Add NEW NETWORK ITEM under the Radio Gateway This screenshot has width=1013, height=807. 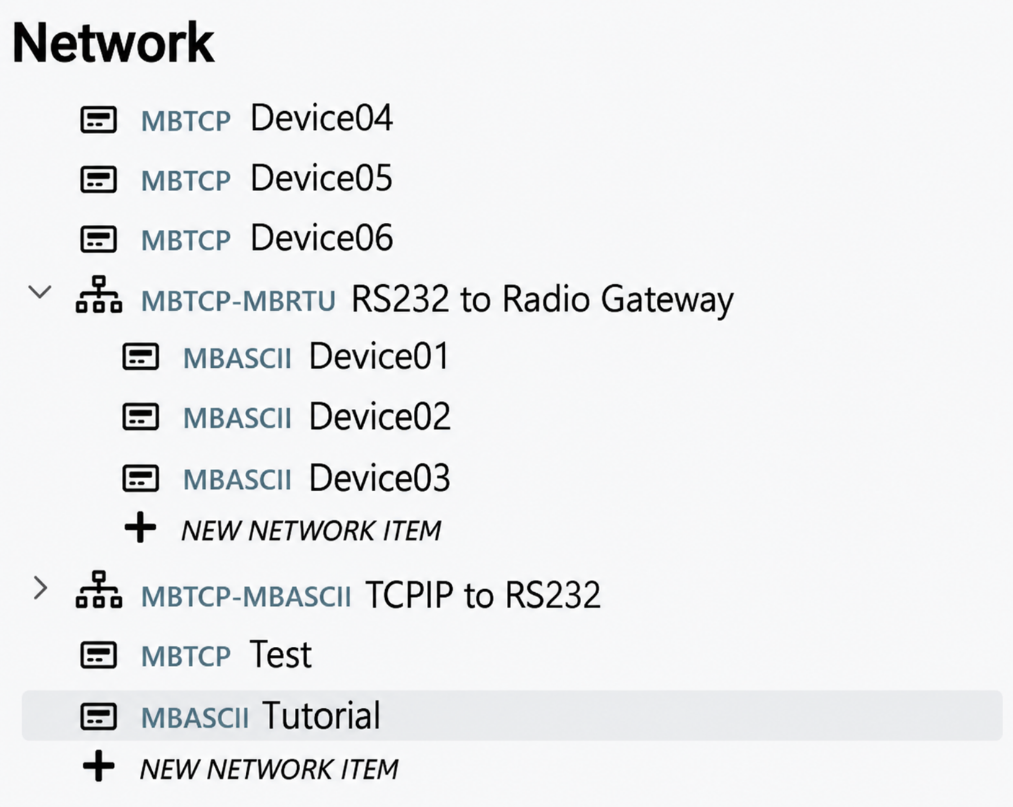click(311, 530)
